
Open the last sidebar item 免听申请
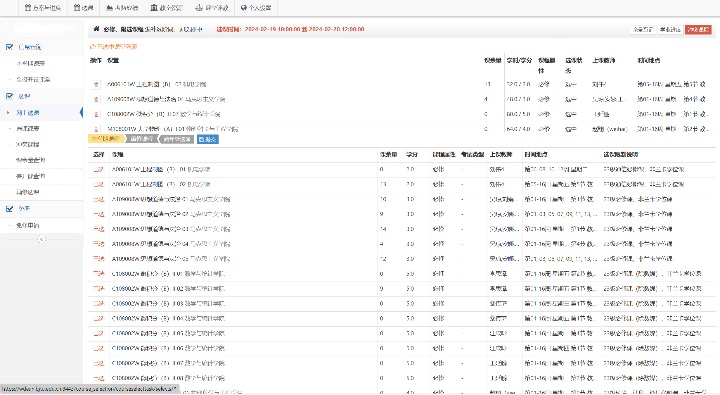point(28,226)
